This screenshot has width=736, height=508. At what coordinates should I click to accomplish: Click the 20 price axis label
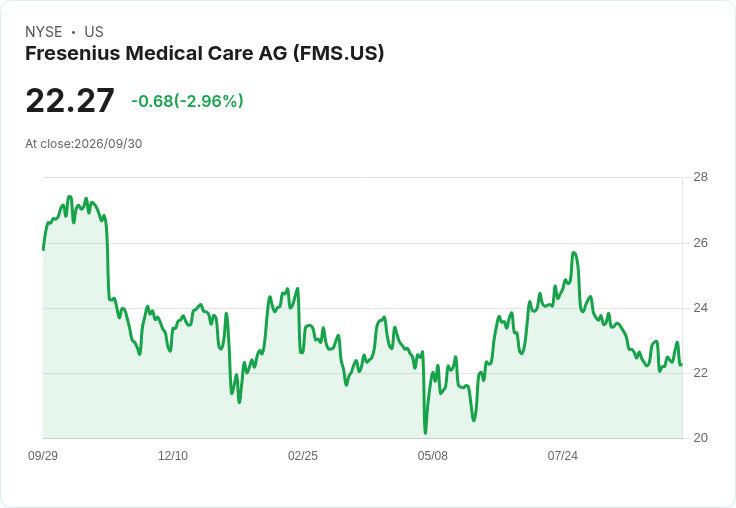point(700,438)
